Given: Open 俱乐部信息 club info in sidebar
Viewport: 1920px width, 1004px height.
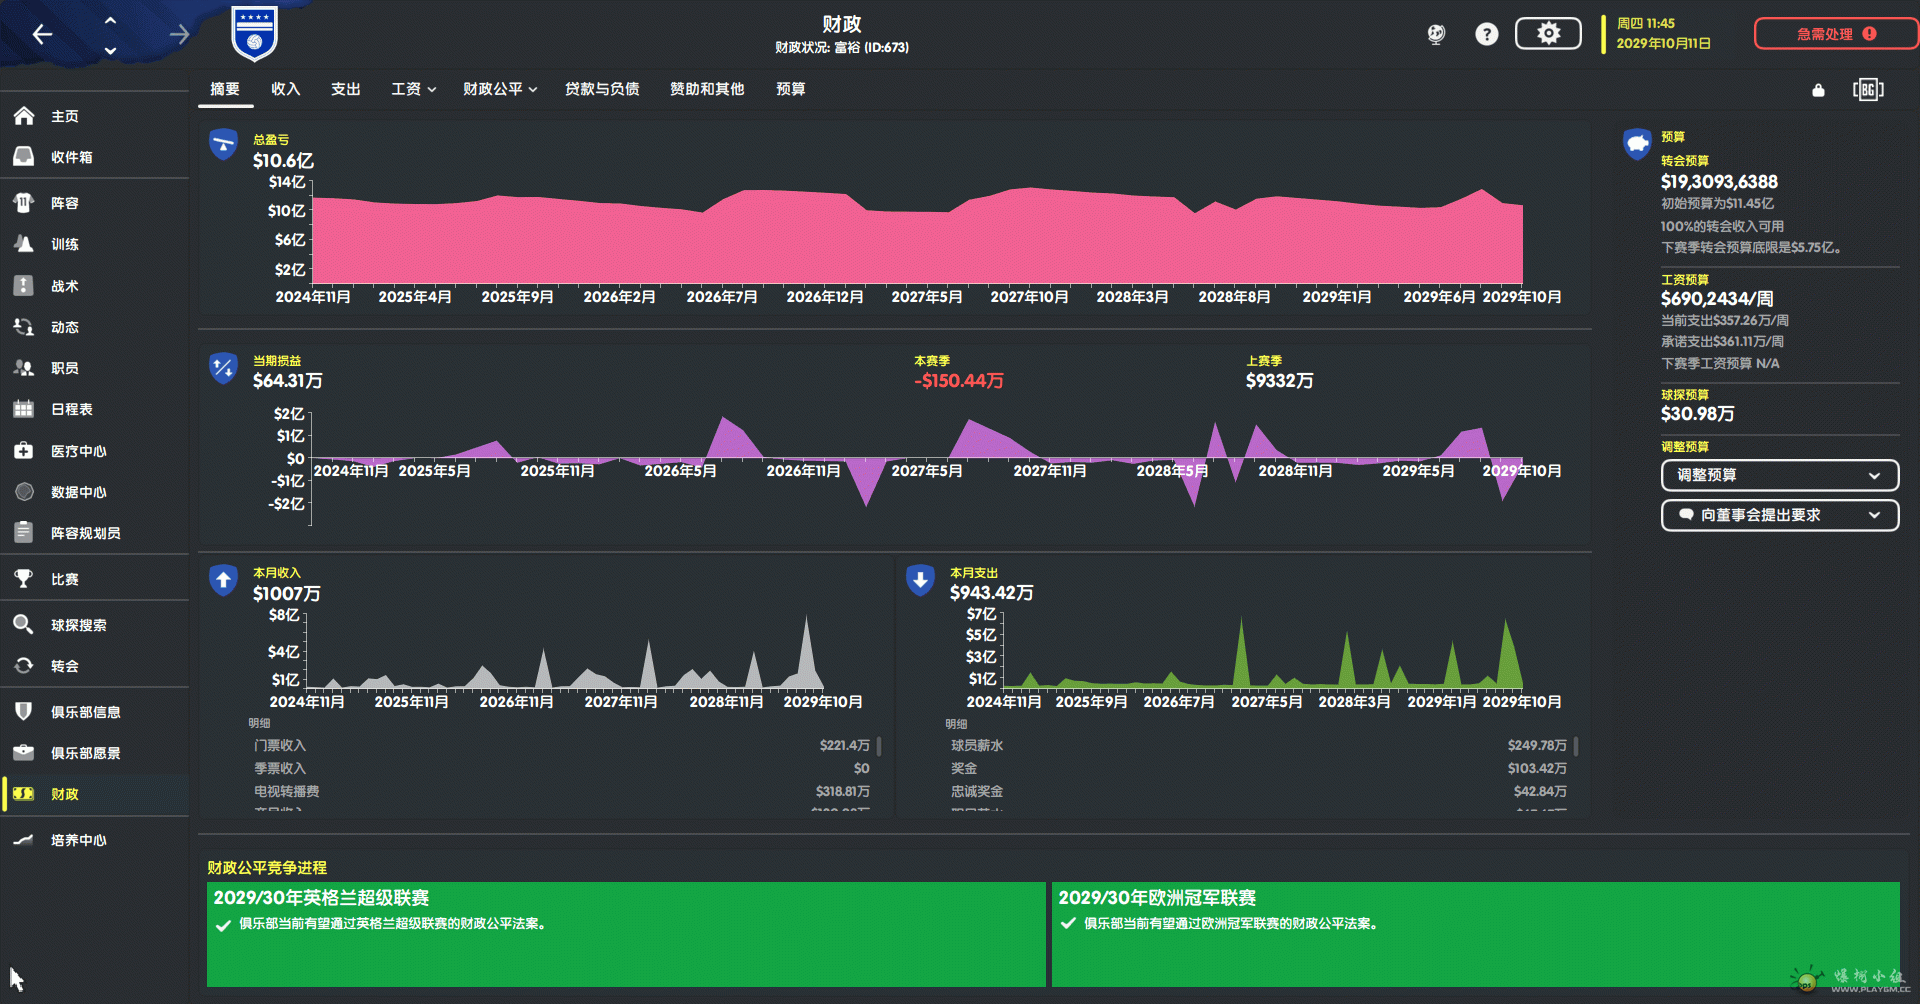Looking at the screenshot, I should click(94, 712).
